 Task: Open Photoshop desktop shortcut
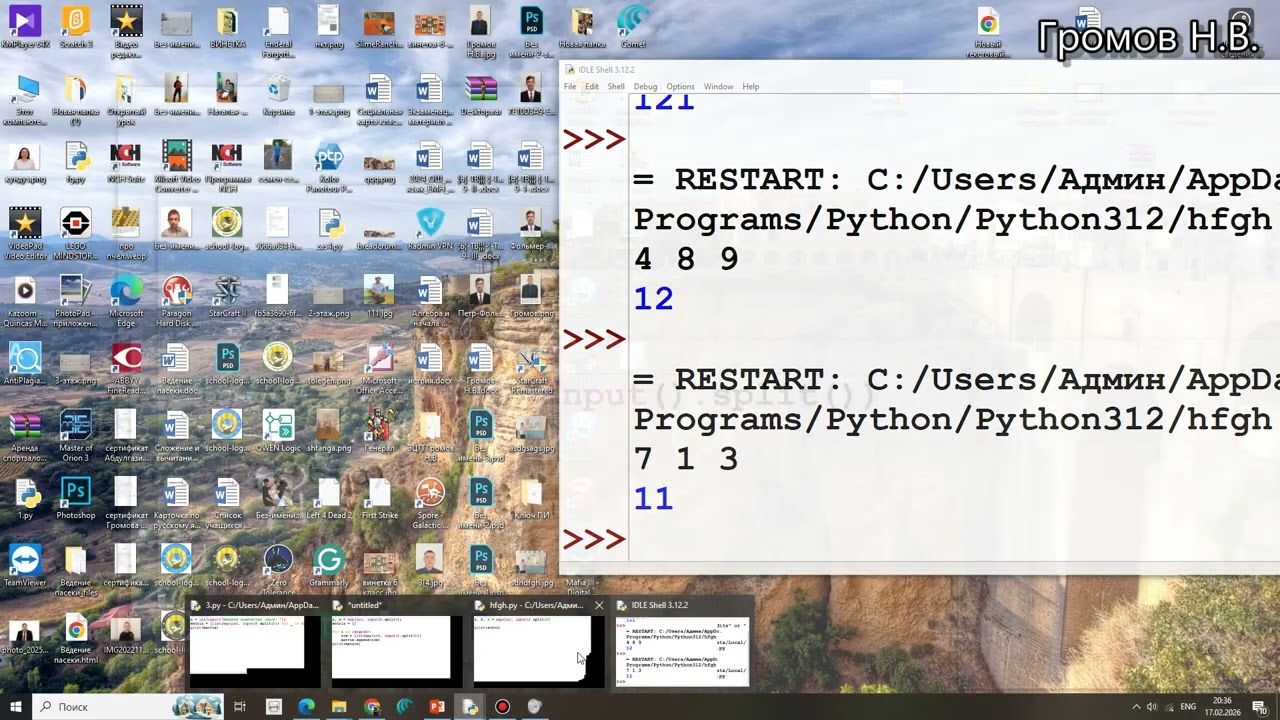coord(76,499)
